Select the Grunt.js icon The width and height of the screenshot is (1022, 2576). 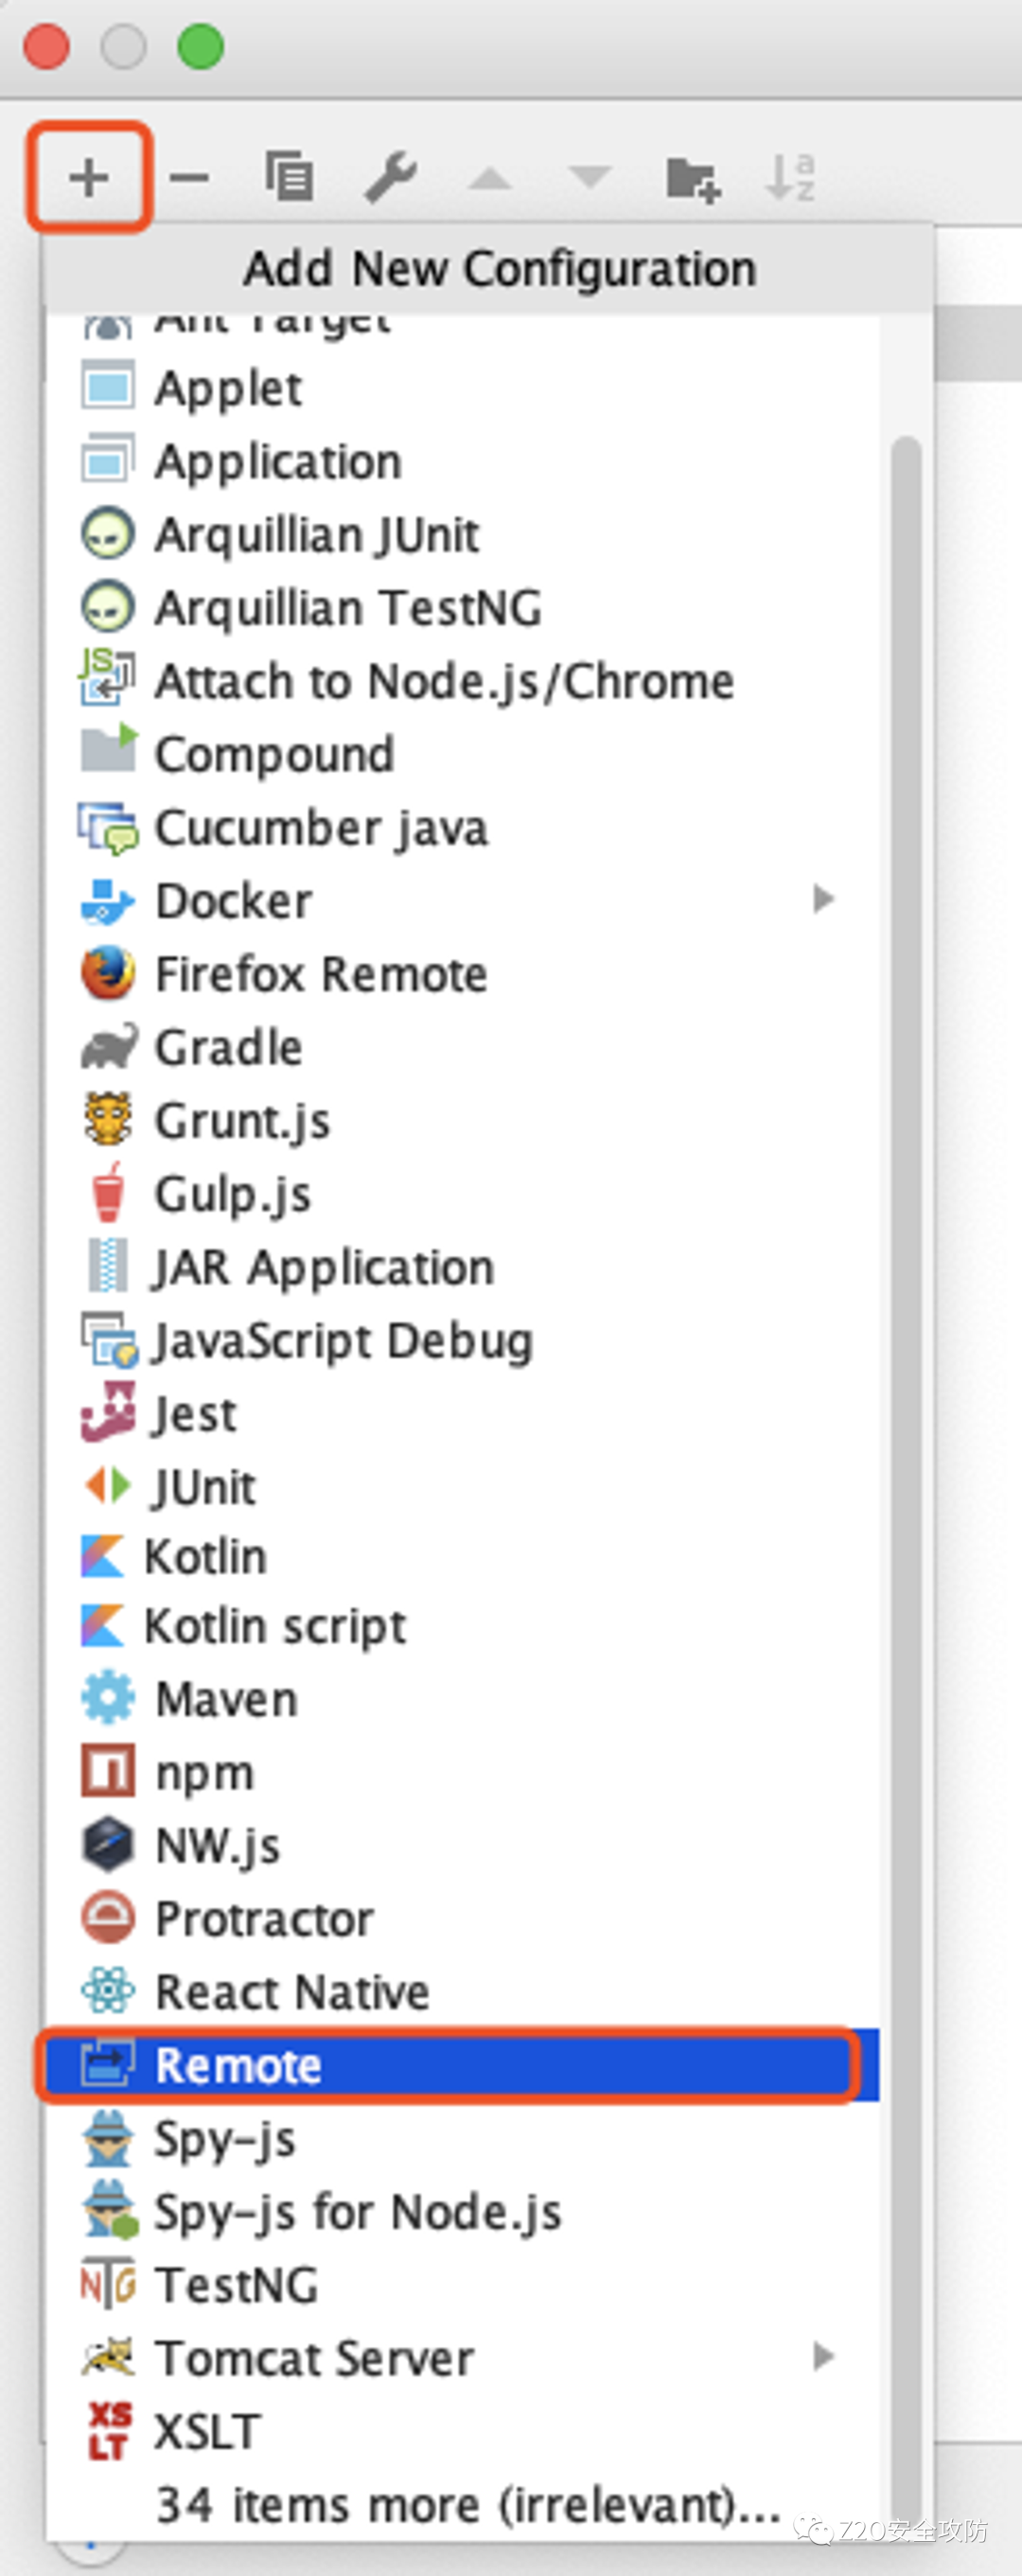tap(107, 1119)
